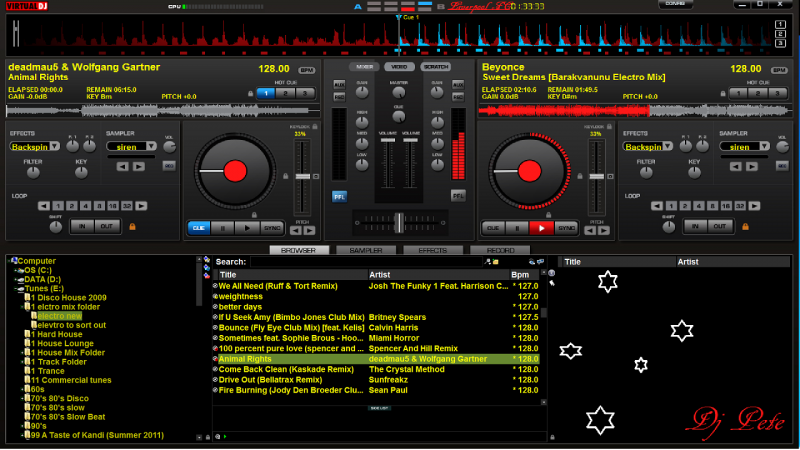Image resolution: width=800 pixels, height=450 pixels.
Task: Click the left deck filter knob
Action: point(33,172)
